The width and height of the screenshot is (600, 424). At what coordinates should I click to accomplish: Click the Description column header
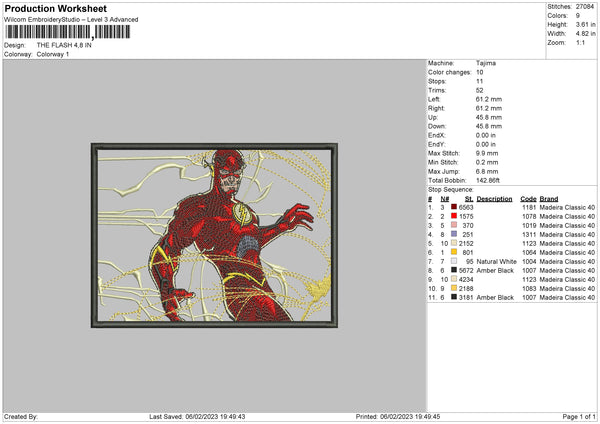[494, 199]
